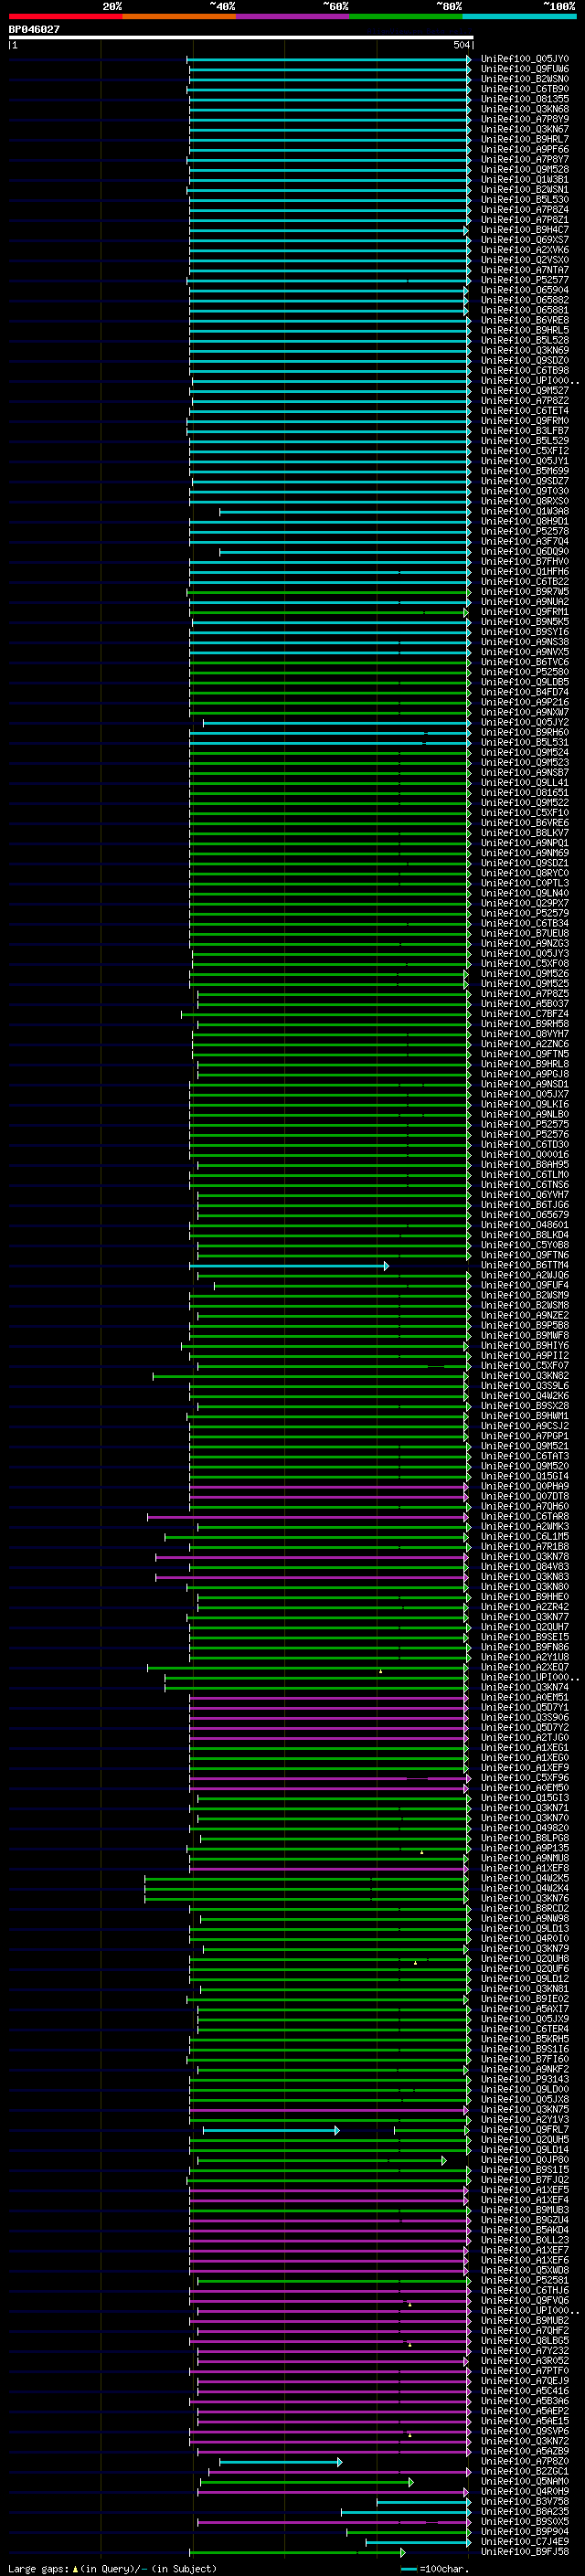The image size is (585, 2576).
Task: Click the purple alignment bar for UniRef100_Q3KN83
Action: pos(311,1577)
